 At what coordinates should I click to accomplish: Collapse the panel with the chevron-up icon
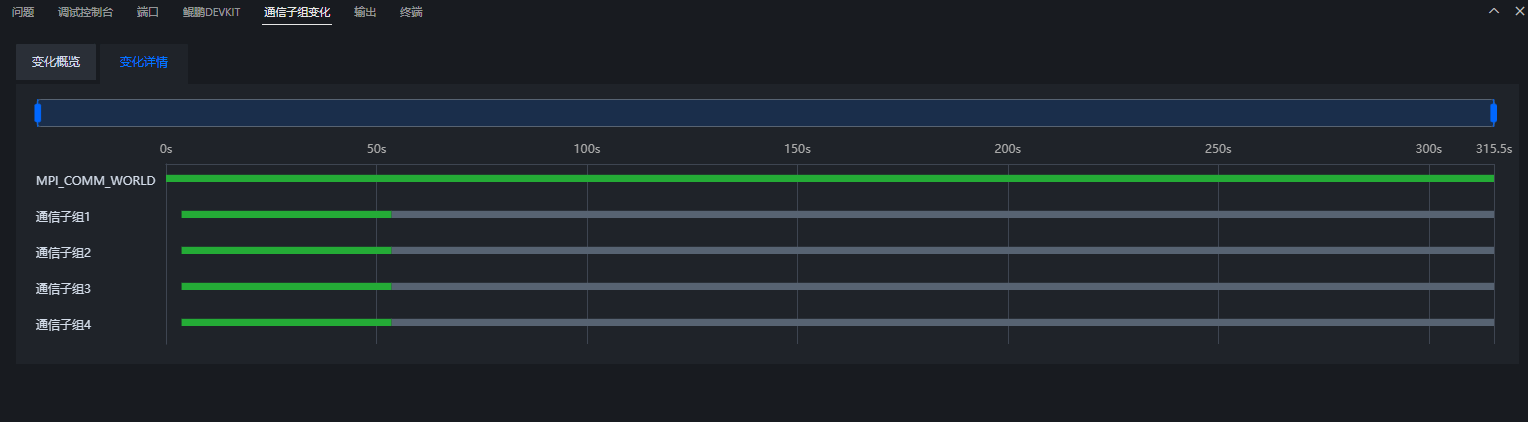coord(1494,11)
